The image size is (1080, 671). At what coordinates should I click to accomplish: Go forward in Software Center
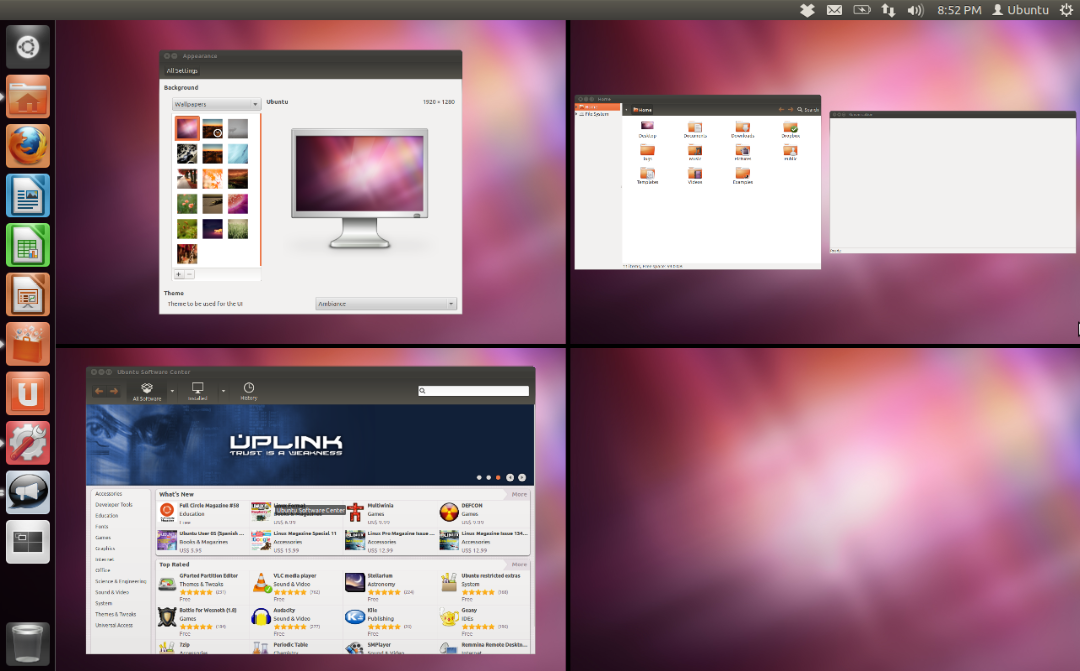[x=114, y=391]
